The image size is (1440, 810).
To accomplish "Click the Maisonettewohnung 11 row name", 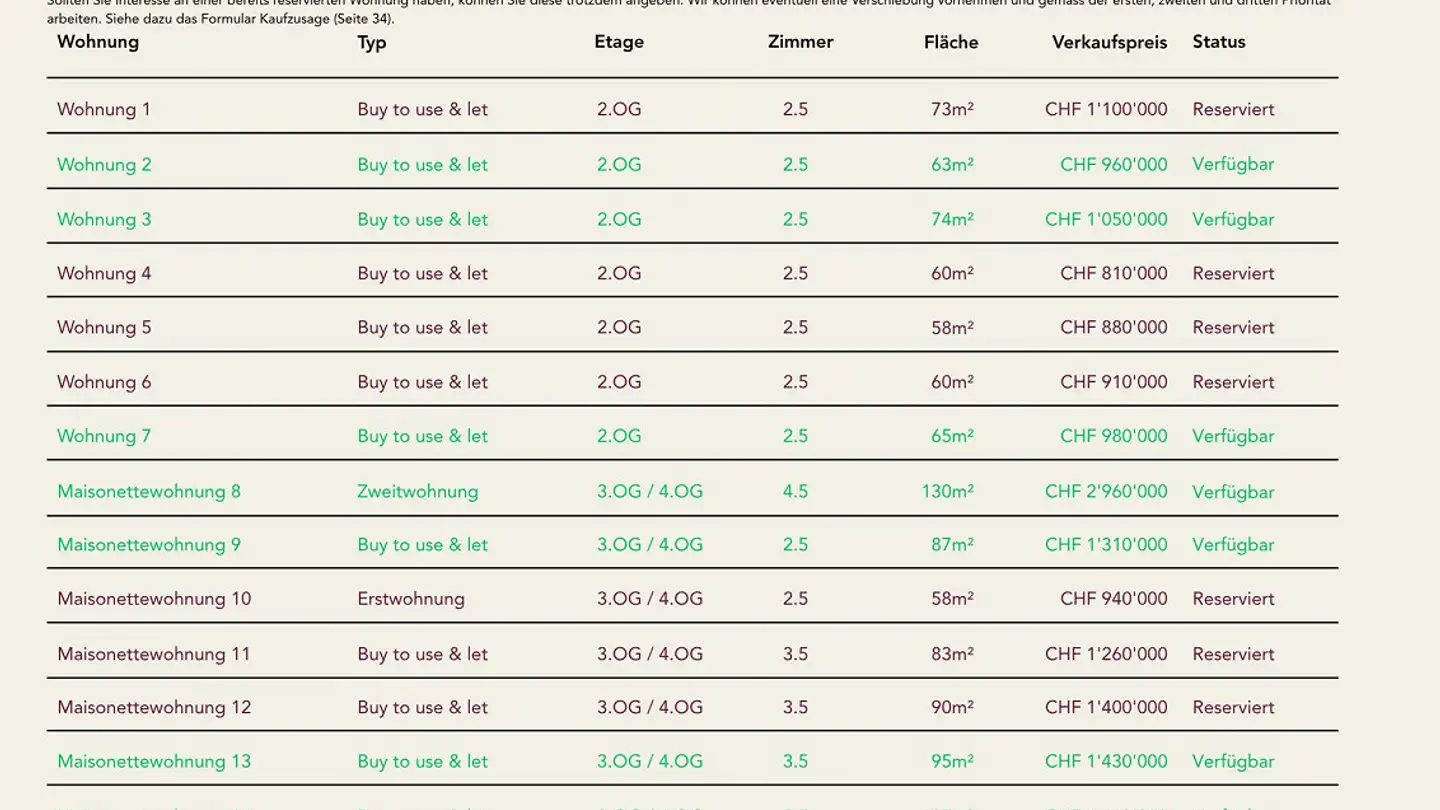I will click(154, 655).
